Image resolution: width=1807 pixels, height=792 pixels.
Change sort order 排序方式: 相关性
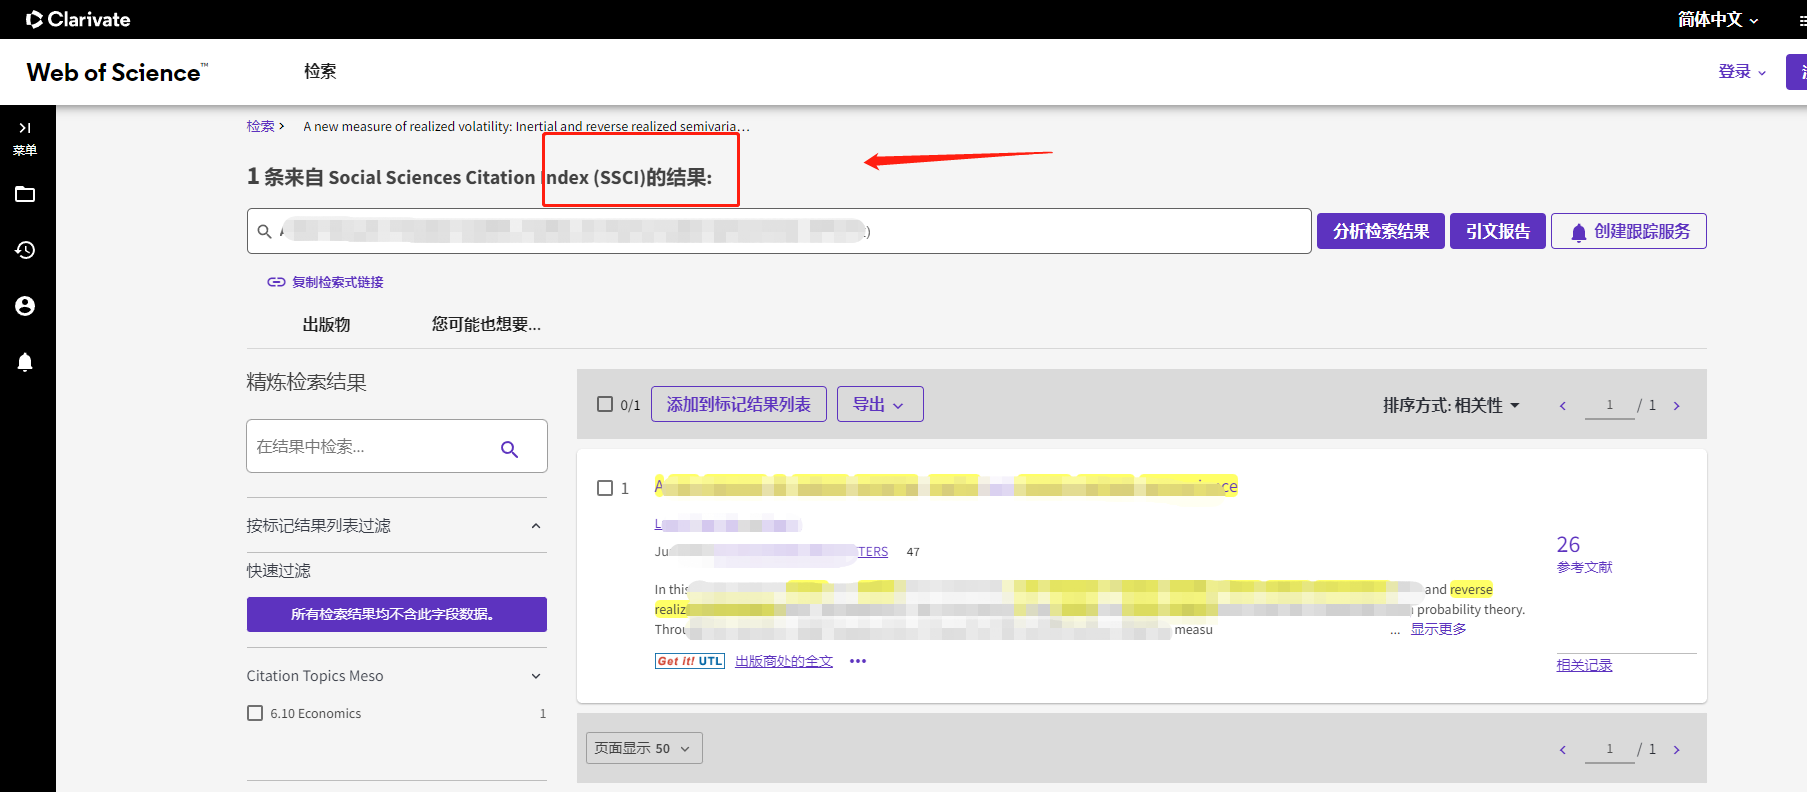pos(1451,405)
